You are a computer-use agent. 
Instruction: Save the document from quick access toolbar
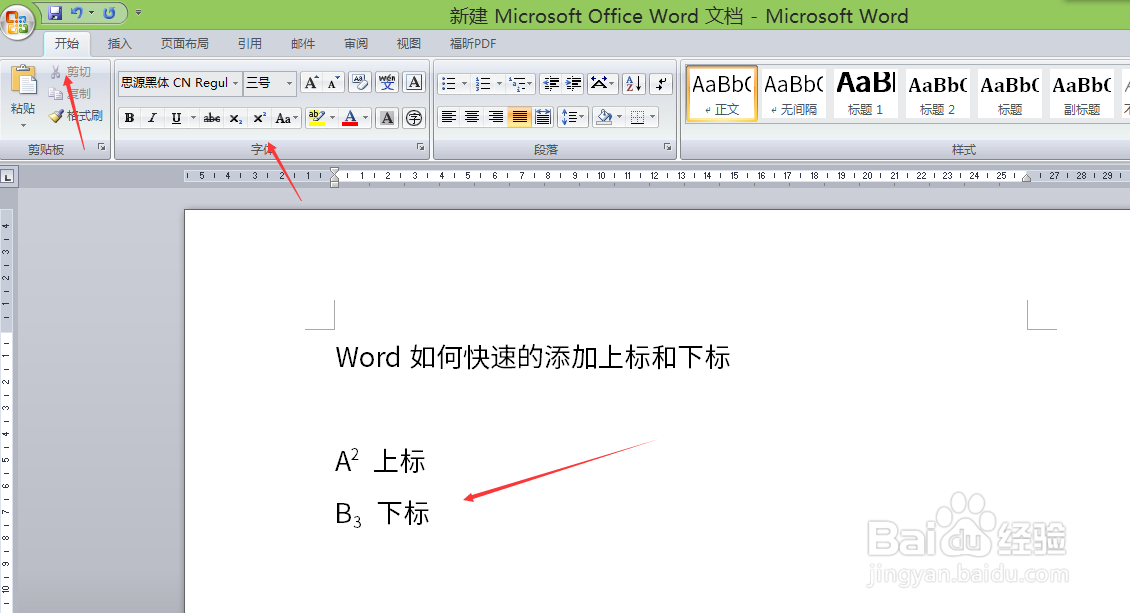(55, 13)
